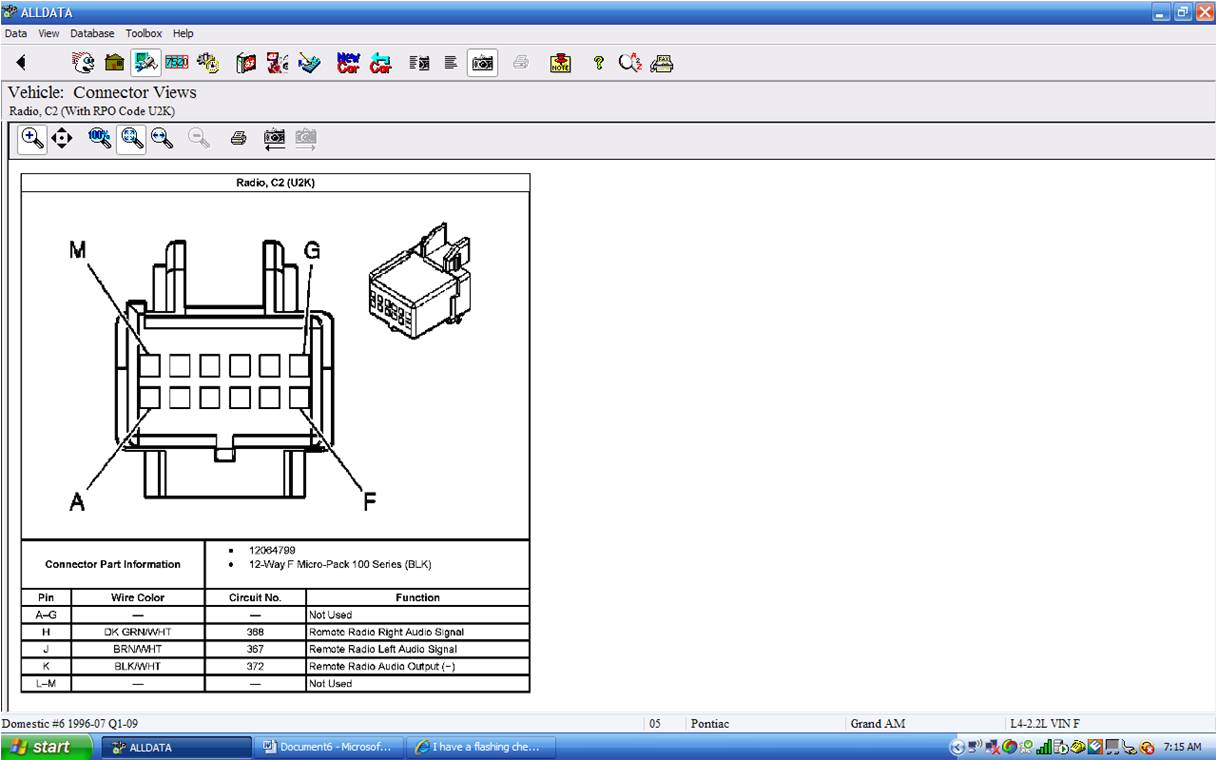Toggle the fit-to-page zoom mode button
This screenshot has width=1217, height=761.
point(130,138)
